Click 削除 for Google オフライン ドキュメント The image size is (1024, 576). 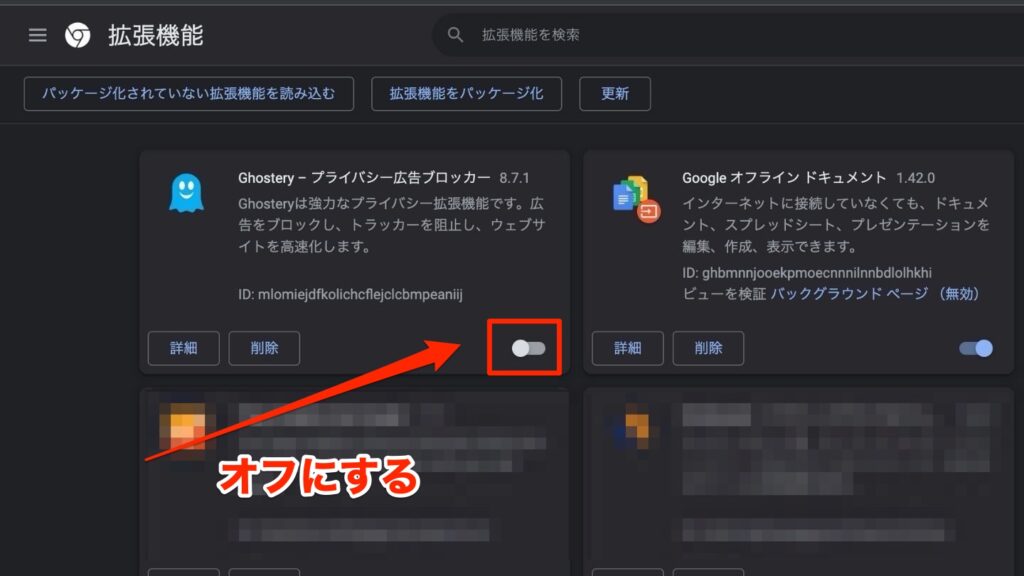(708, 348)
